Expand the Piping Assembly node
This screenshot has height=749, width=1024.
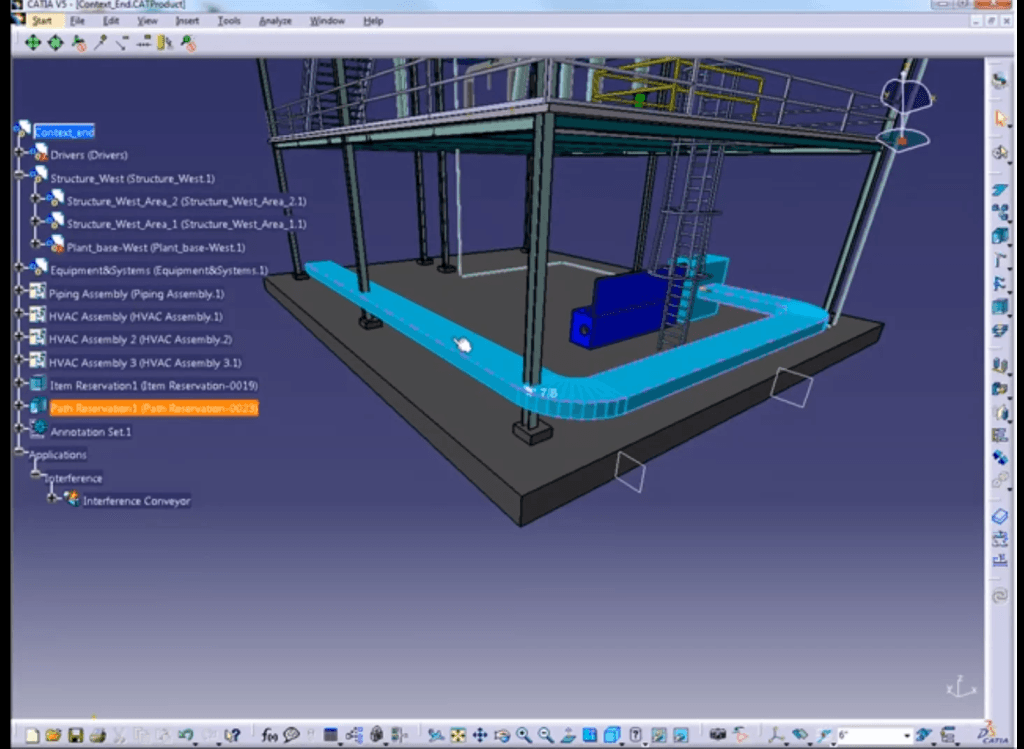coord(19,294)
